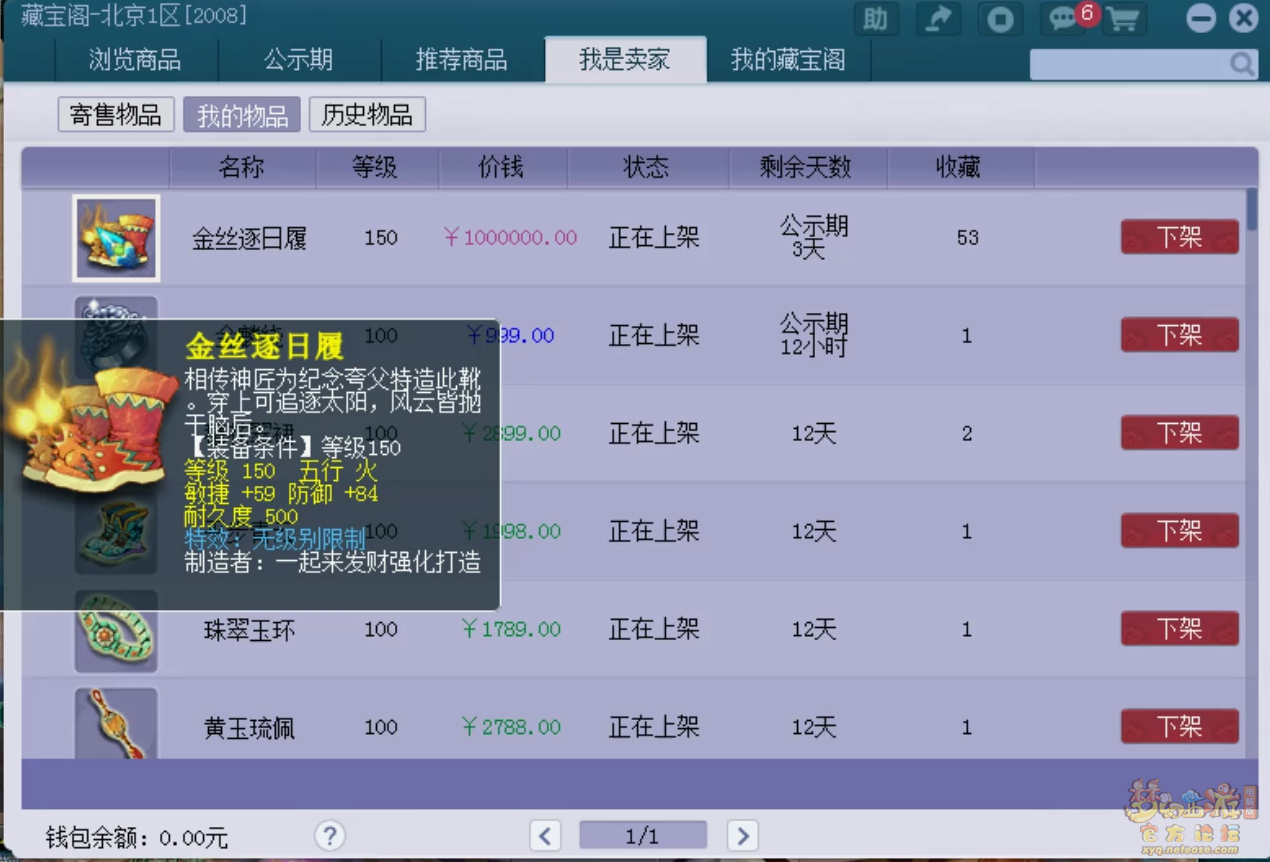Select the 我是卖家 tab
This screenshot has height=862, width=1270.
pos(625,60)
